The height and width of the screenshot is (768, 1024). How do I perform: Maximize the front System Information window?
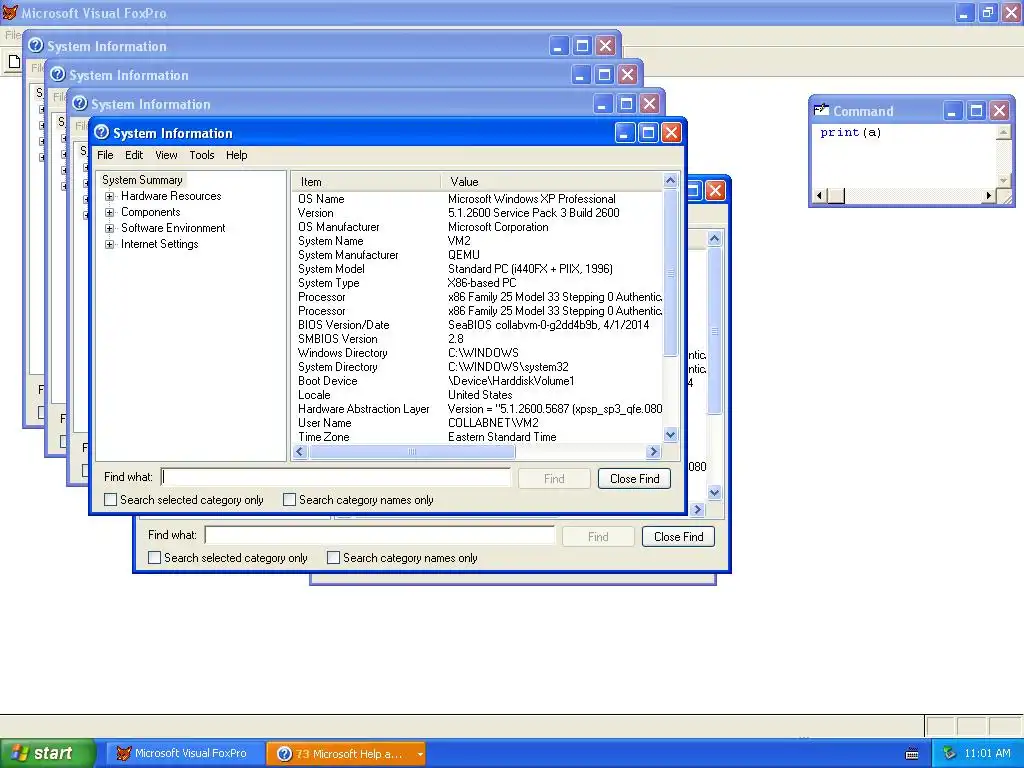click(x=648, y=133)
